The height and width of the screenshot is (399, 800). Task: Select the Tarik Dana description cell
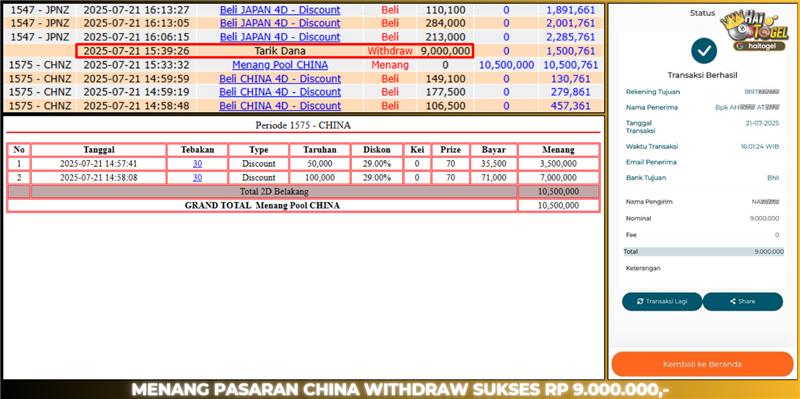coord(280,51)
